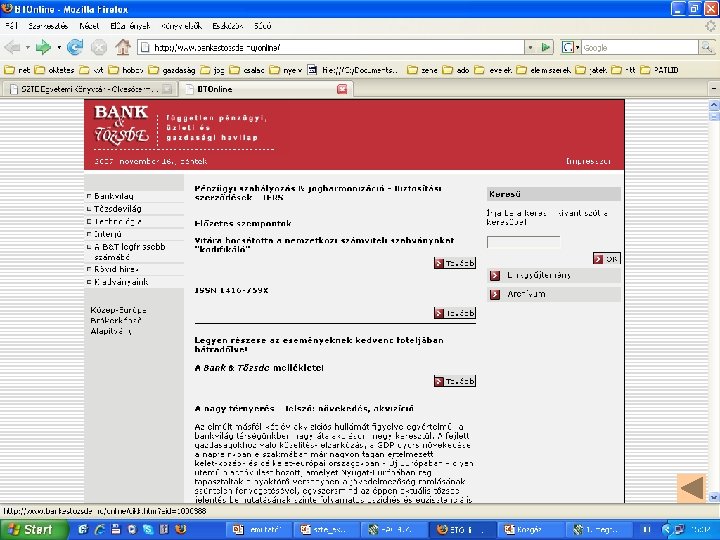Click the Bank & Tőzsde logo
Image resolution: width=720 pixels, height=540 pixels.
coord(121,124)
